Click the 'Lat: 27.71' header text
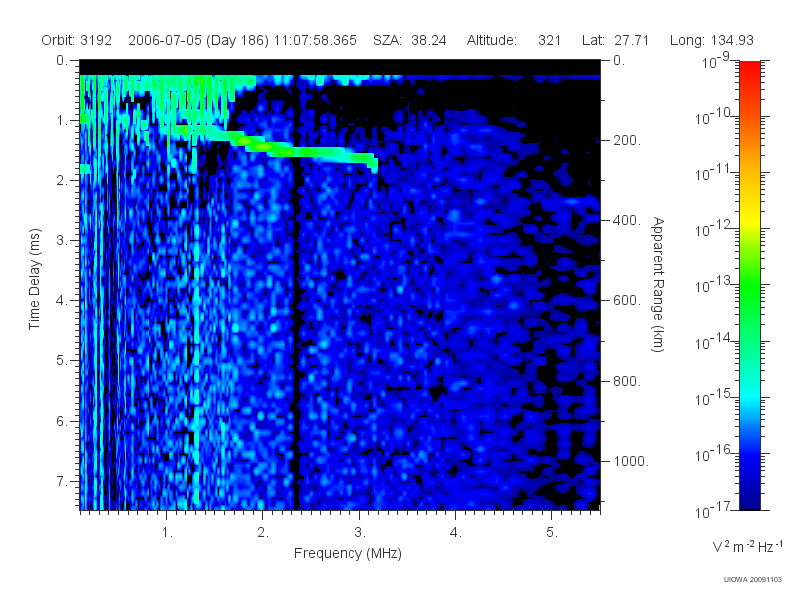 (615, 40)
